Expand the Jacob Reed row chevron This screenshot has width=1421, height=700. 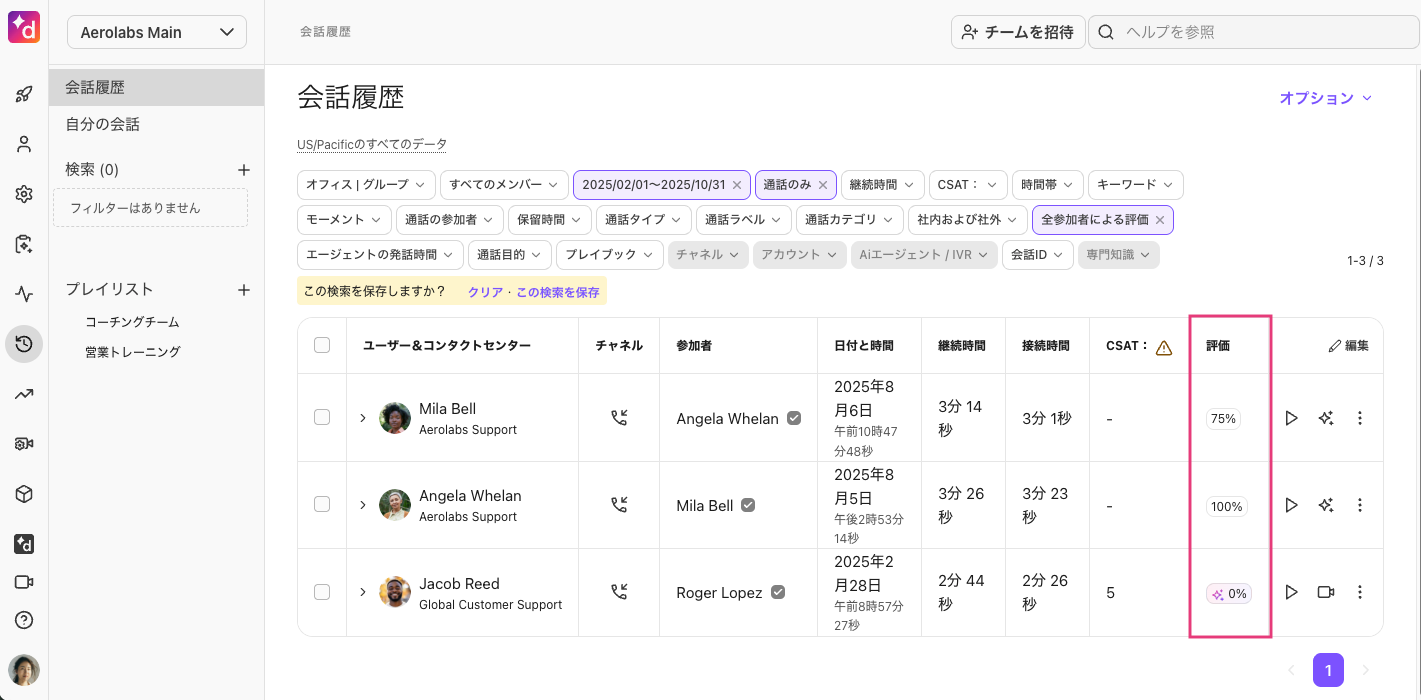click(363, 592)
